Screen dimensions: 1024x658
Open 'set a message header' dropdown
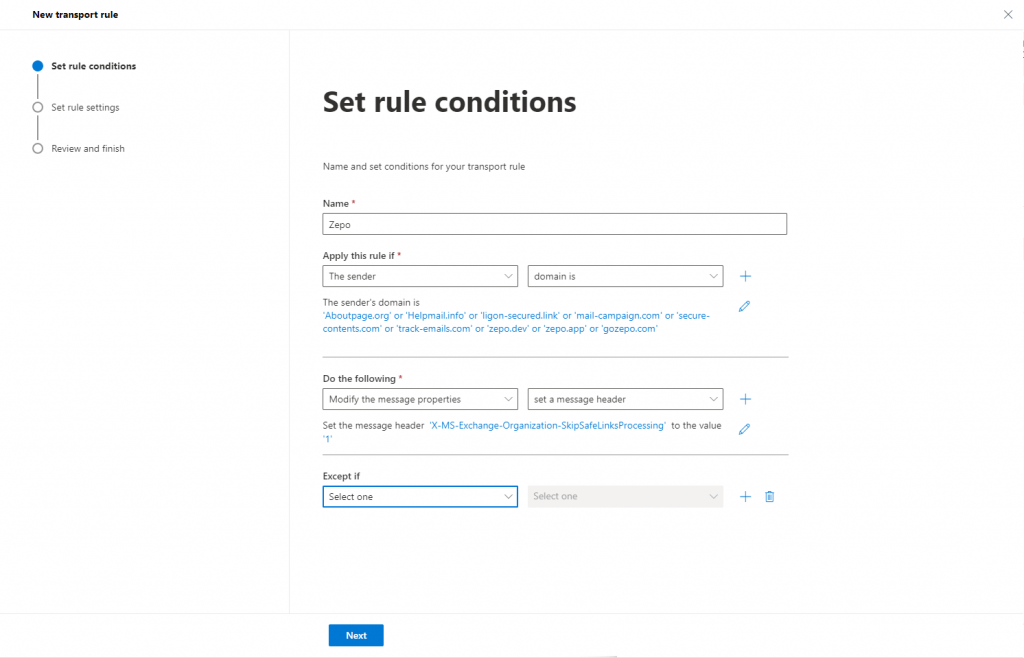(x=625, y=399)
